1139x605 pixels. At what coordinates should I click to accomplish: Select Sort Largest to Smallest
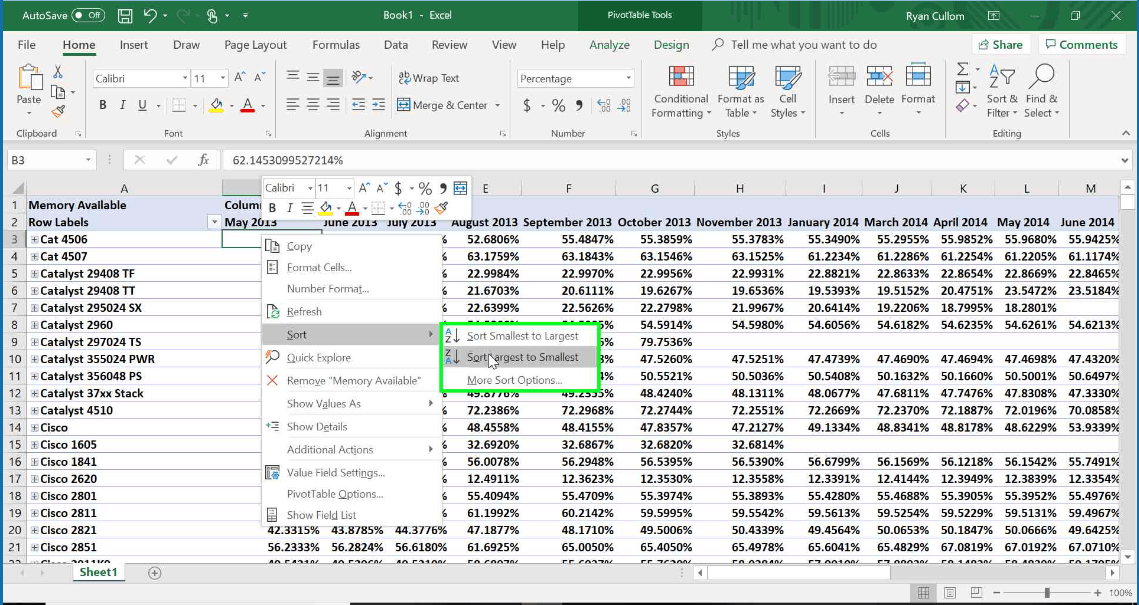point(522,357)
